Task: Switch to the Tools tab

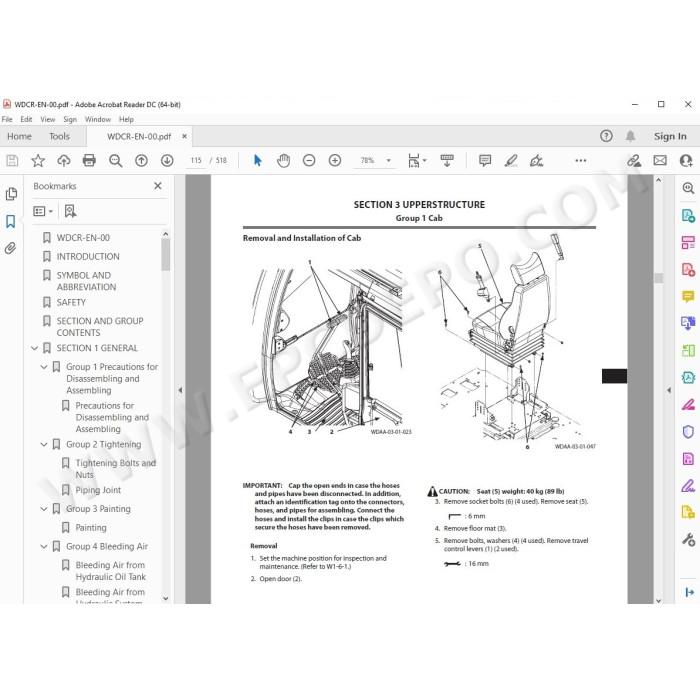Action: pos(59,136)
